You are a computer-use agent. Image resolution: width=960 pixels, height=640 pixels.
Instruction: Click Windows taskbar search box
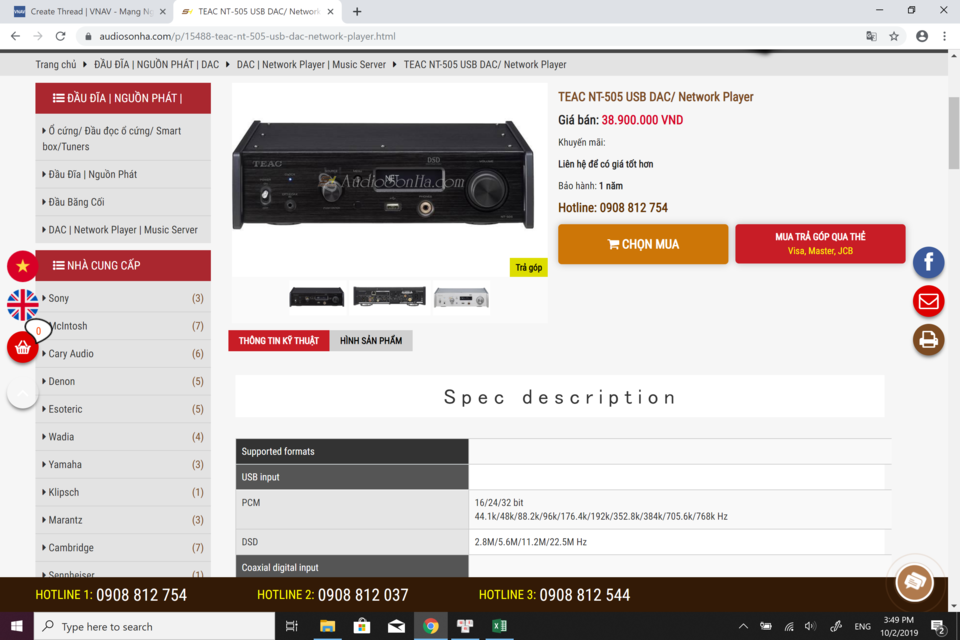154,626
